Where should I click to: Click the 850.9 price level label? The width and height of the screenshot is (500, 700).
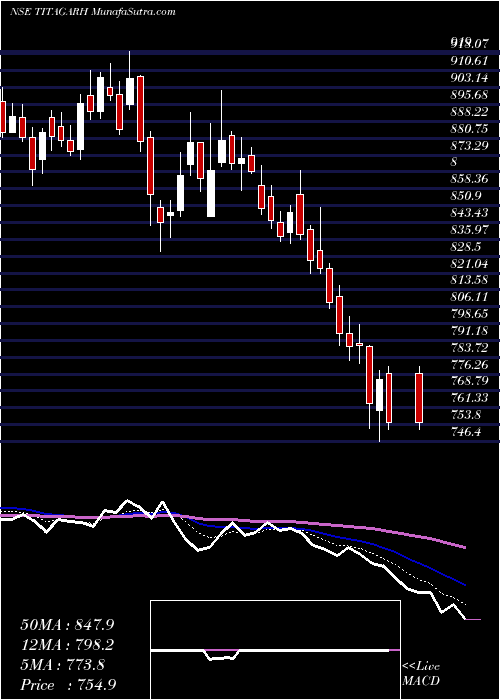(x=469, y=196)
